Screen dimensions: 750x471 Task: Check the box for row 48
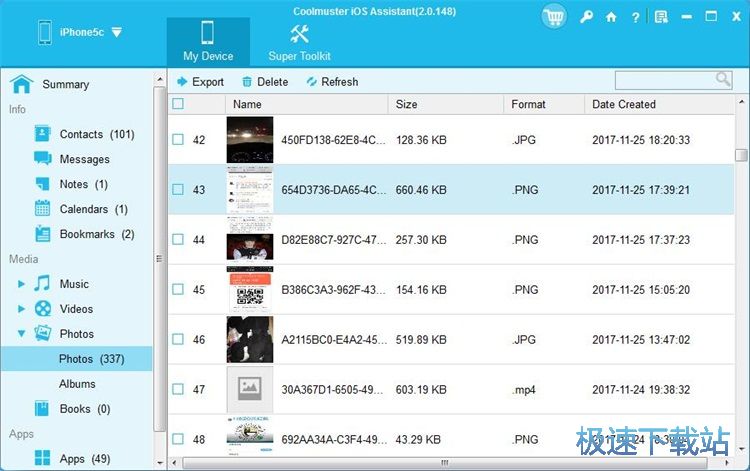178,439
